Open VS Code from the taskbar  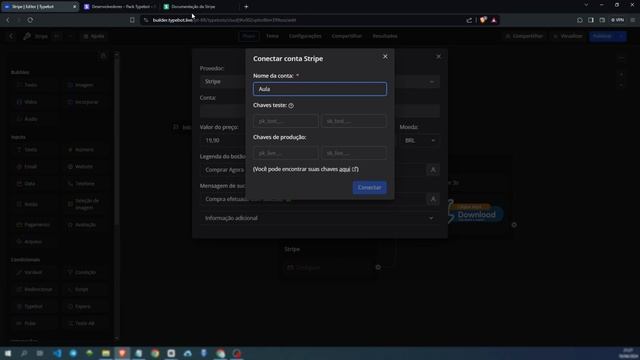click(57, 353)
